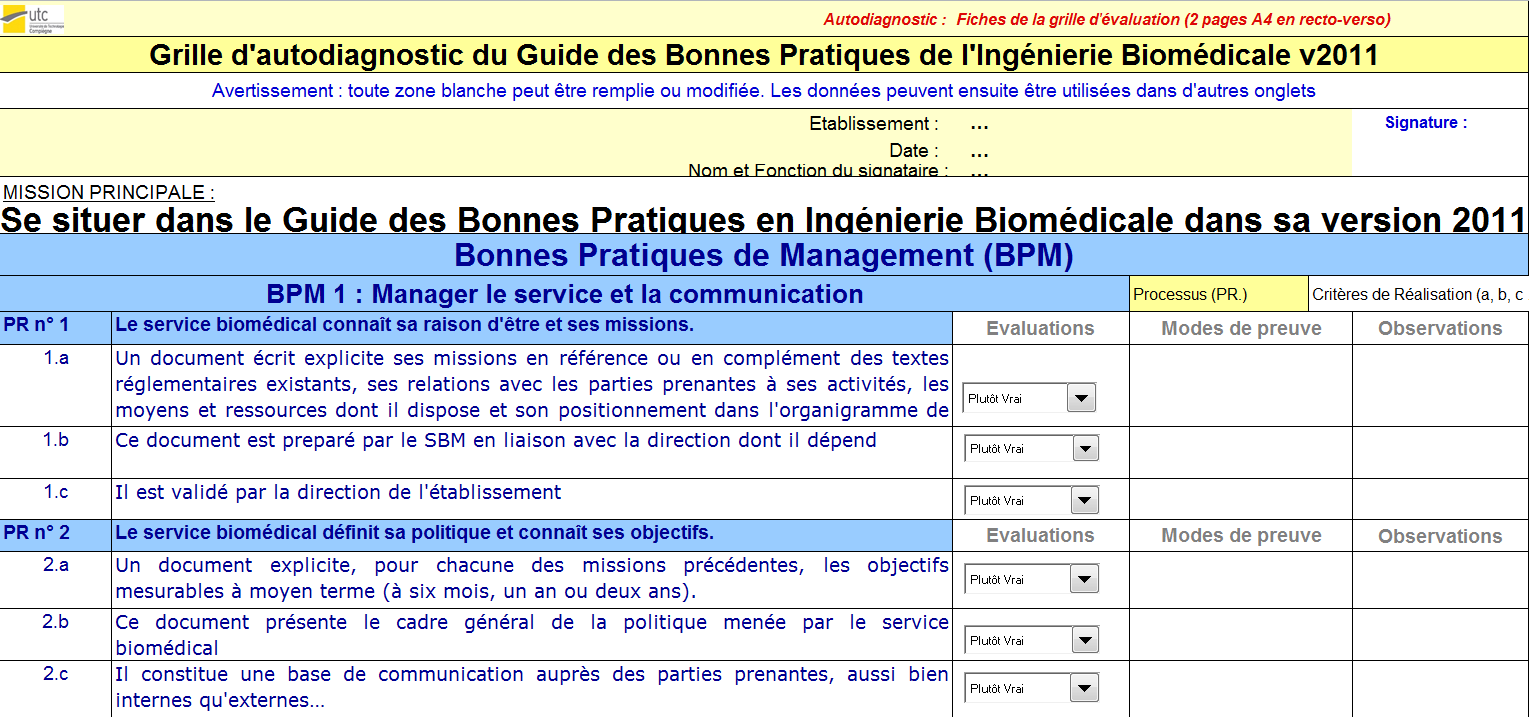Click the blue 'Avertissement' notice line
Image resolution: width=1529 pixels, height=717 pixels.
(x=764, y=91)
